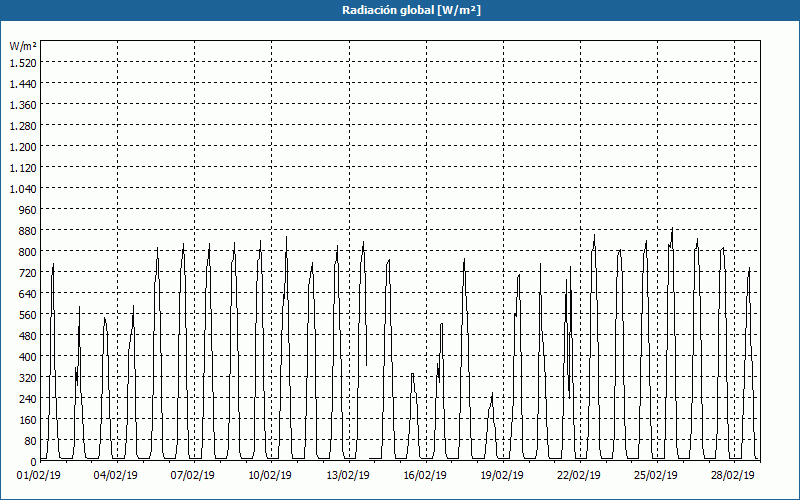Select the 10/02/19 x-axis date
The height and width of the screenshot is (500, 800).
pos(271,475)
